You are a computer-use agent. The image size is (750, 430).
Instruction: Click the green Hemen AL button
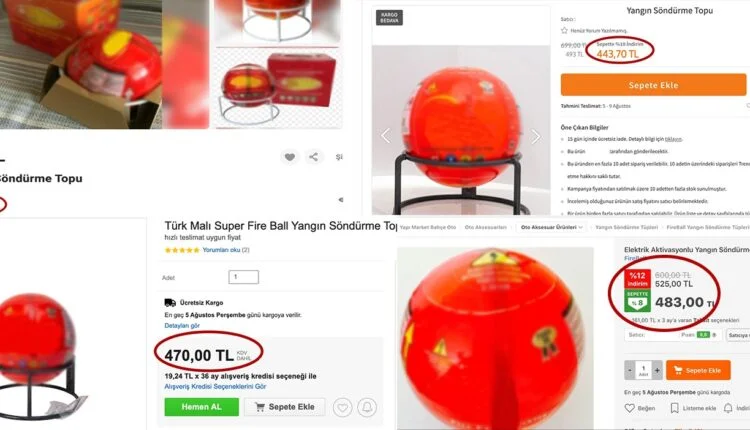coord(201,407)
